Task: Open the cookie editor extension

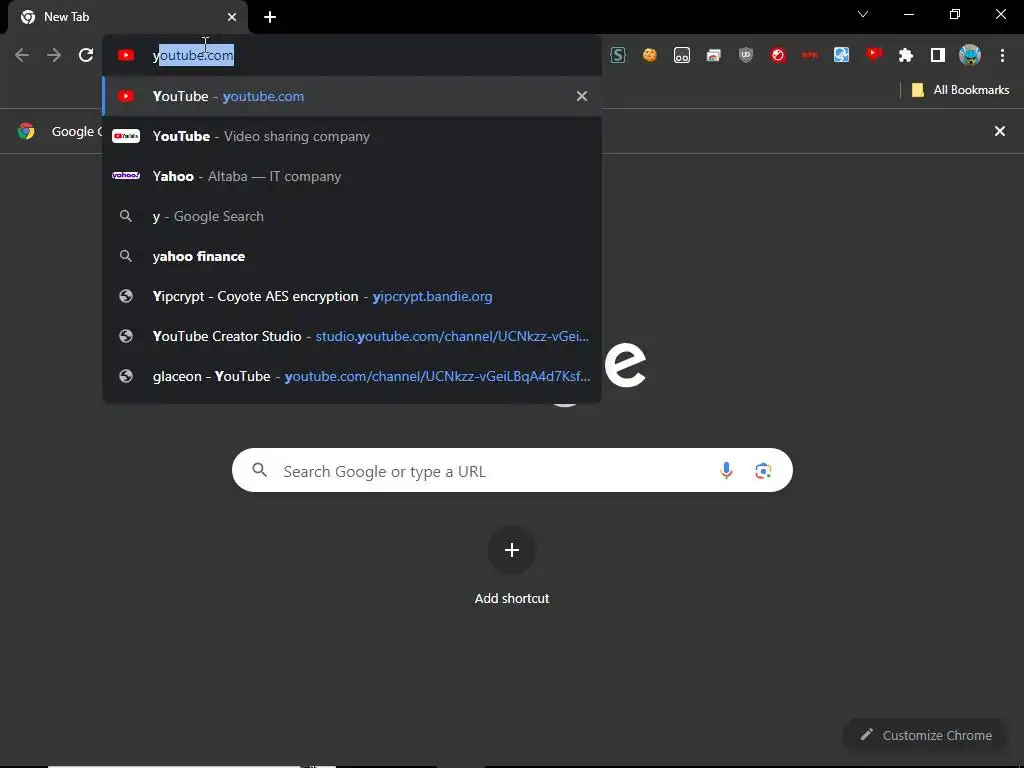Action: [x=650, y=56]
